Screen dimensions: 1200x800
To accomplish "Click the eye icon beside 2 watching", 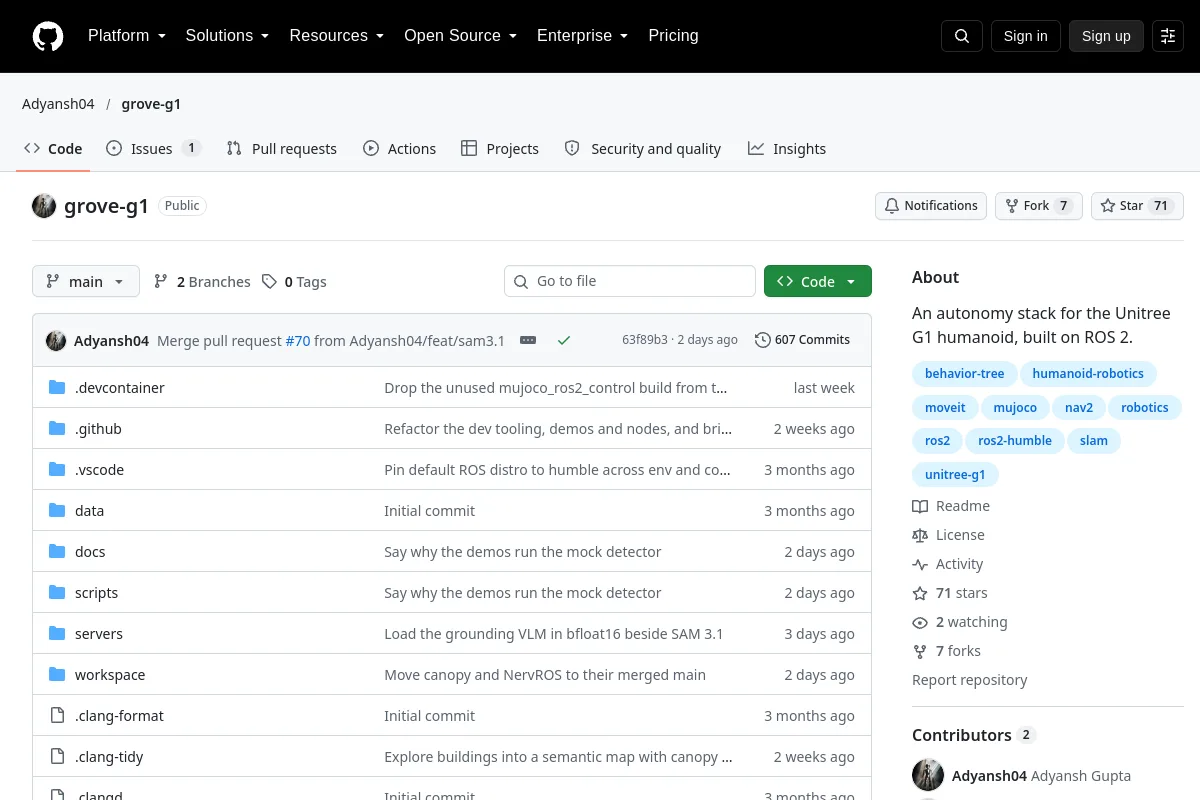I will [x=920, y=622].
